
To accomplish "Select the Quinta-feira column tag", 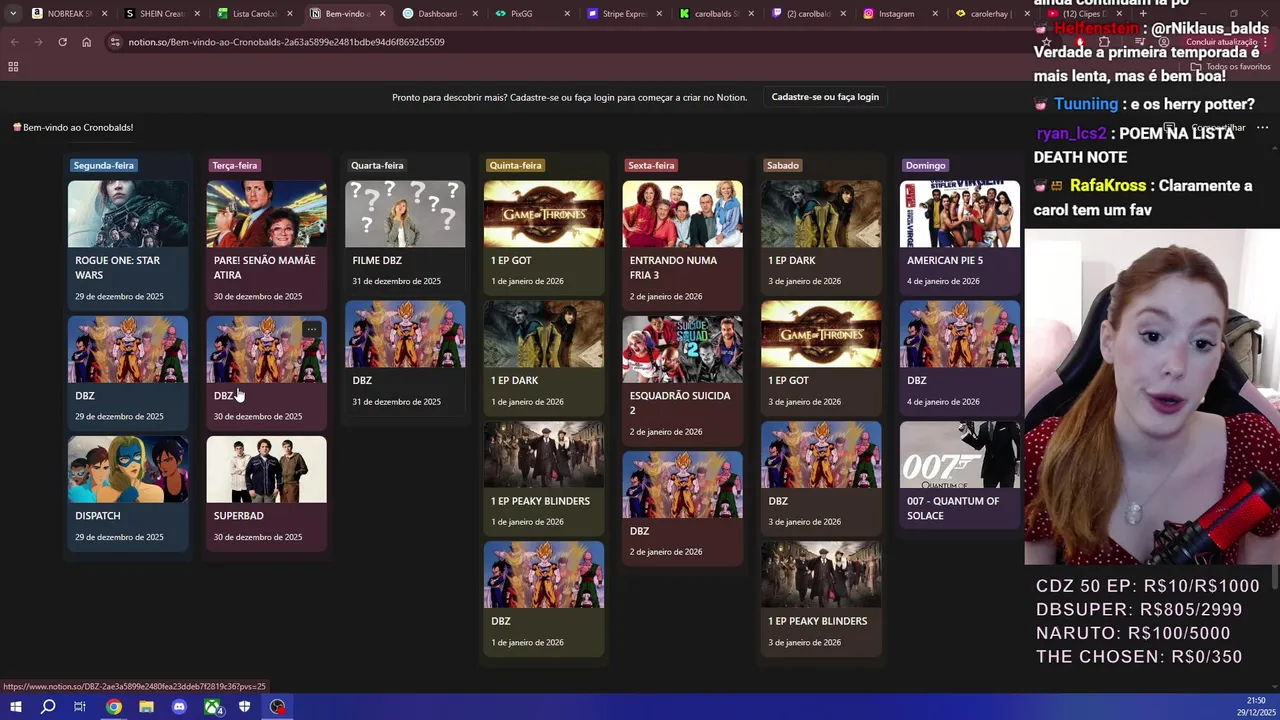I will click(515, 165).
